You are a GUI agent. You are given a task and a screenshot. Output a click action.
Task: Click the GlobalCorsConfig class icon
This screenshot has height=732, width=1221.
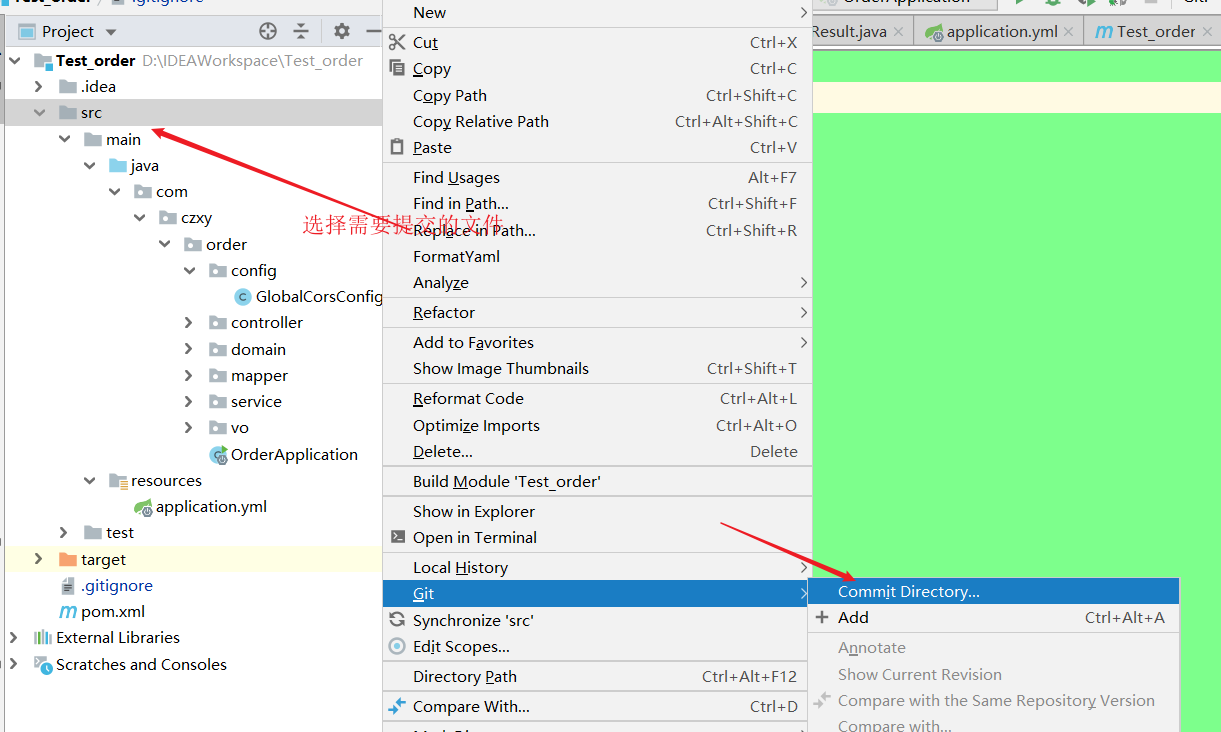click(242, 296)
